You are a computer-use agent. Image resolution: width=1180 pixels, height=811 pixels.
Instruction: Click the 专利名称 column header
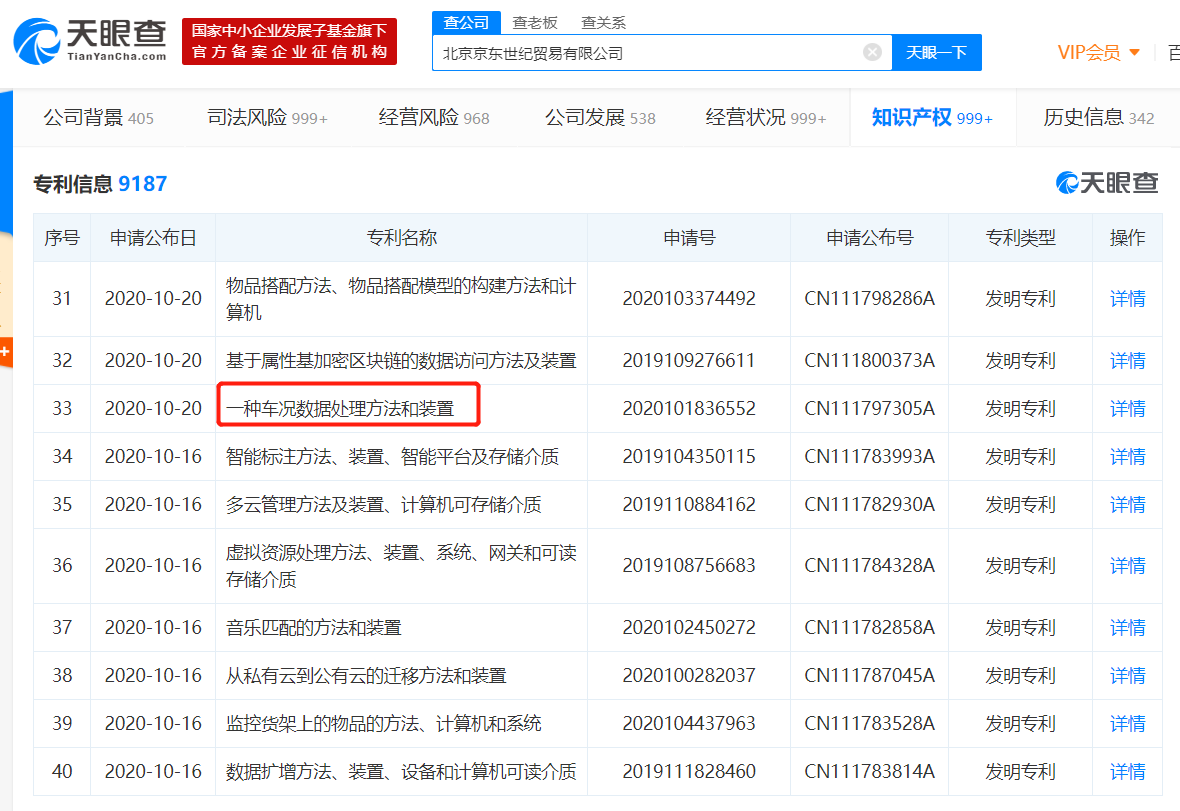pos(401,238)
